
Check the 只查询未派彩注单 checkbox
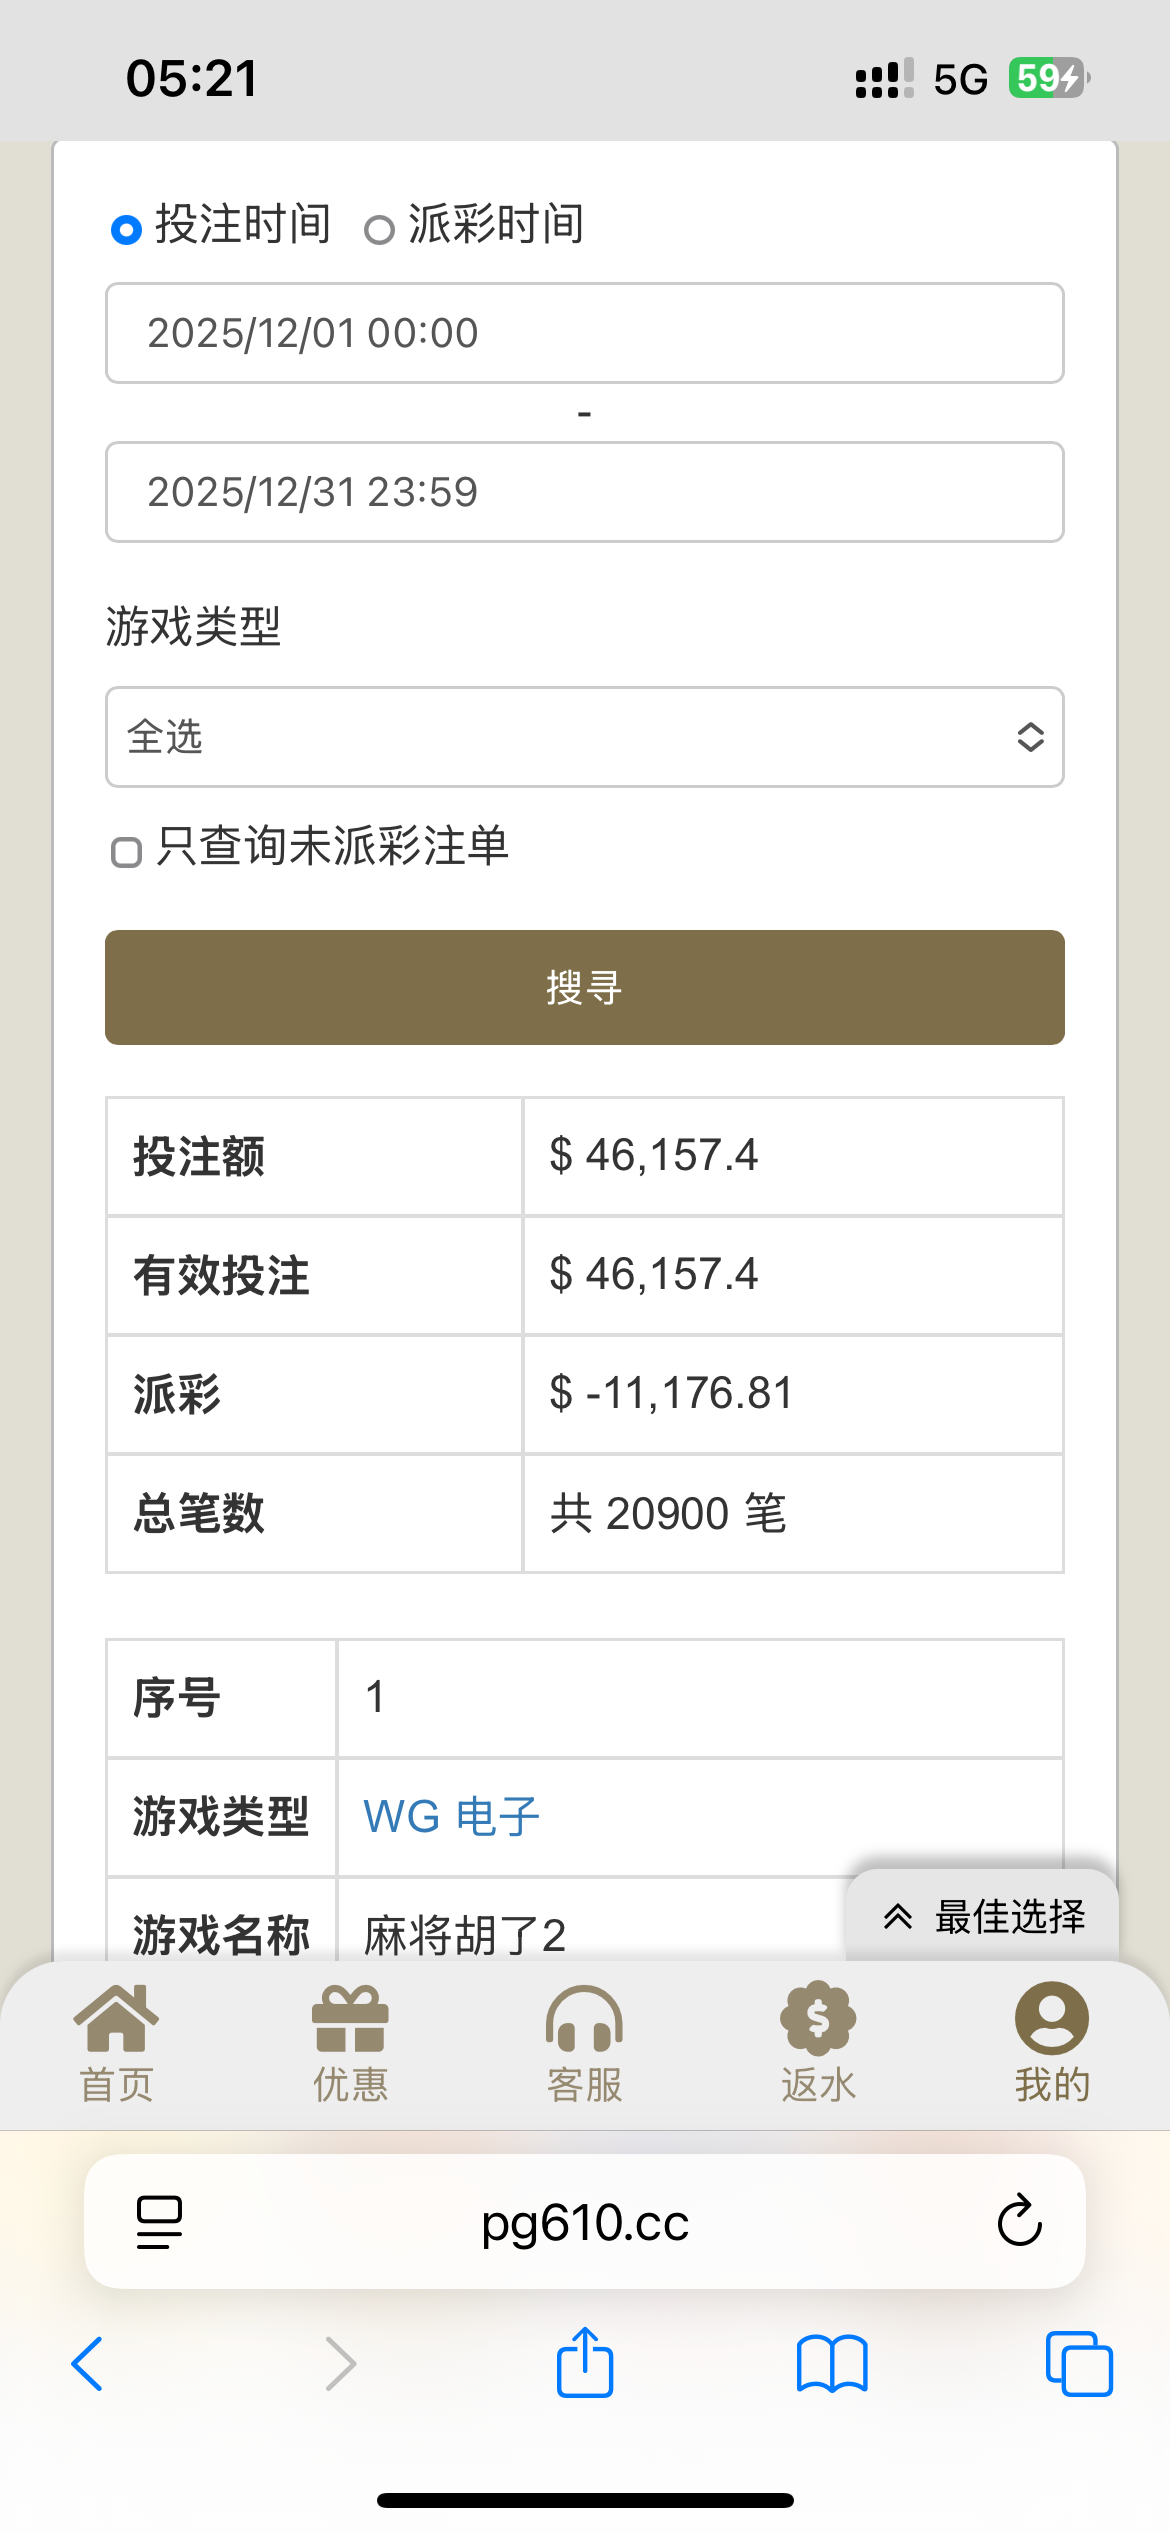pyautogui.click(x=126, y=852)
